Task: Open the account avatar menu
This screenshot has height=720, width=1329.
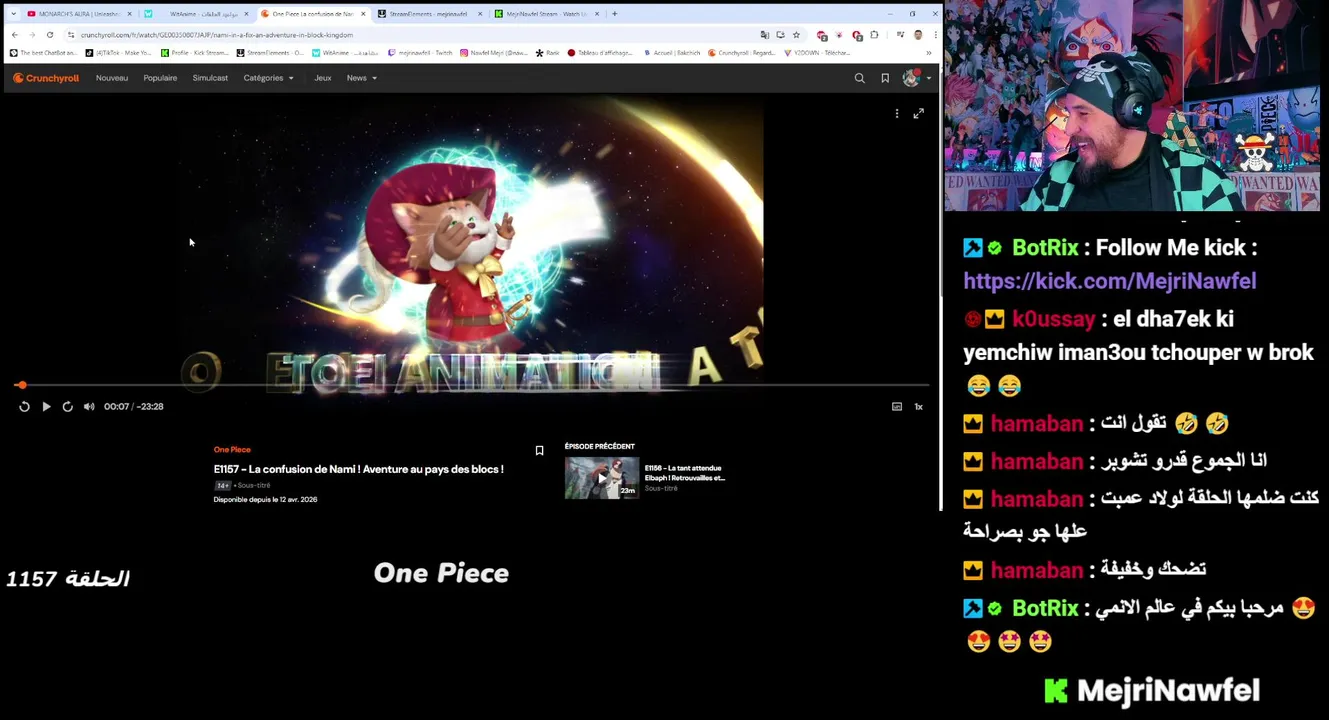Action: (915, 78)
